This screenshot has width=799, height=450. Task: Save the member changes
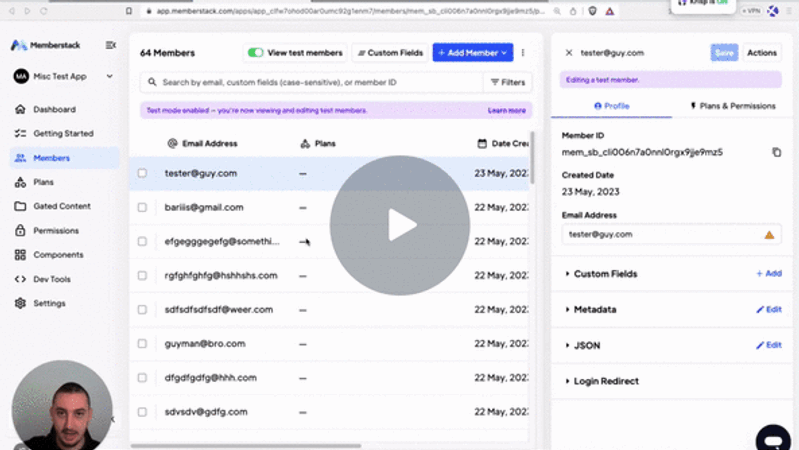(724, 52)
